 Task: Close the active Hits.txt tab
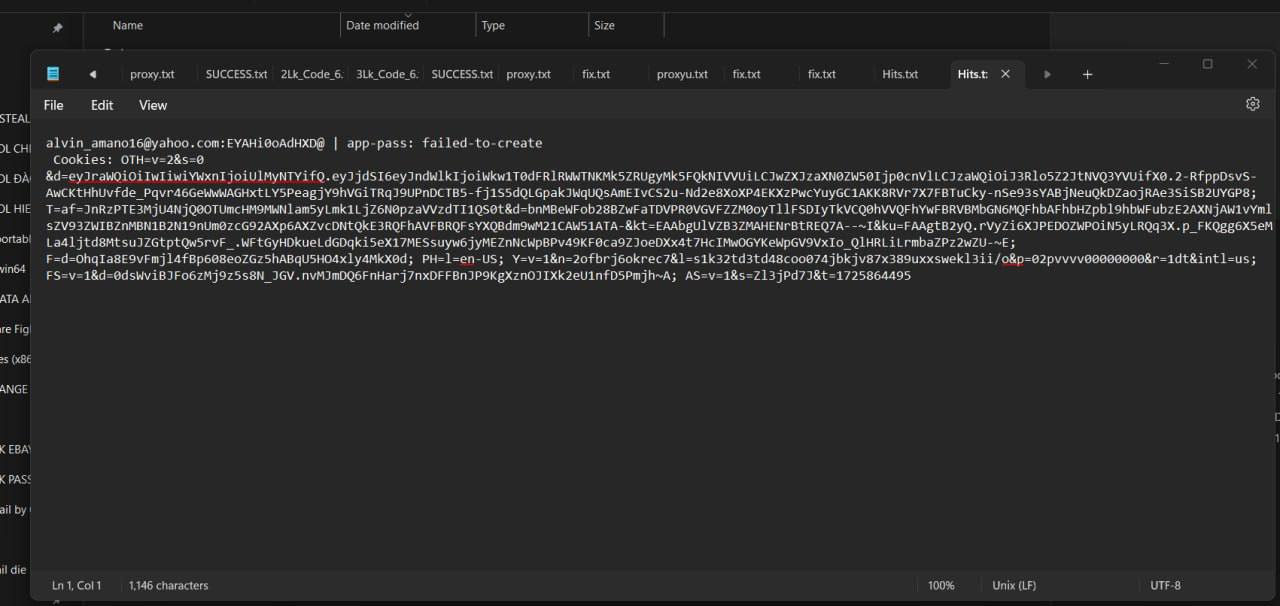coord(1006,74)
